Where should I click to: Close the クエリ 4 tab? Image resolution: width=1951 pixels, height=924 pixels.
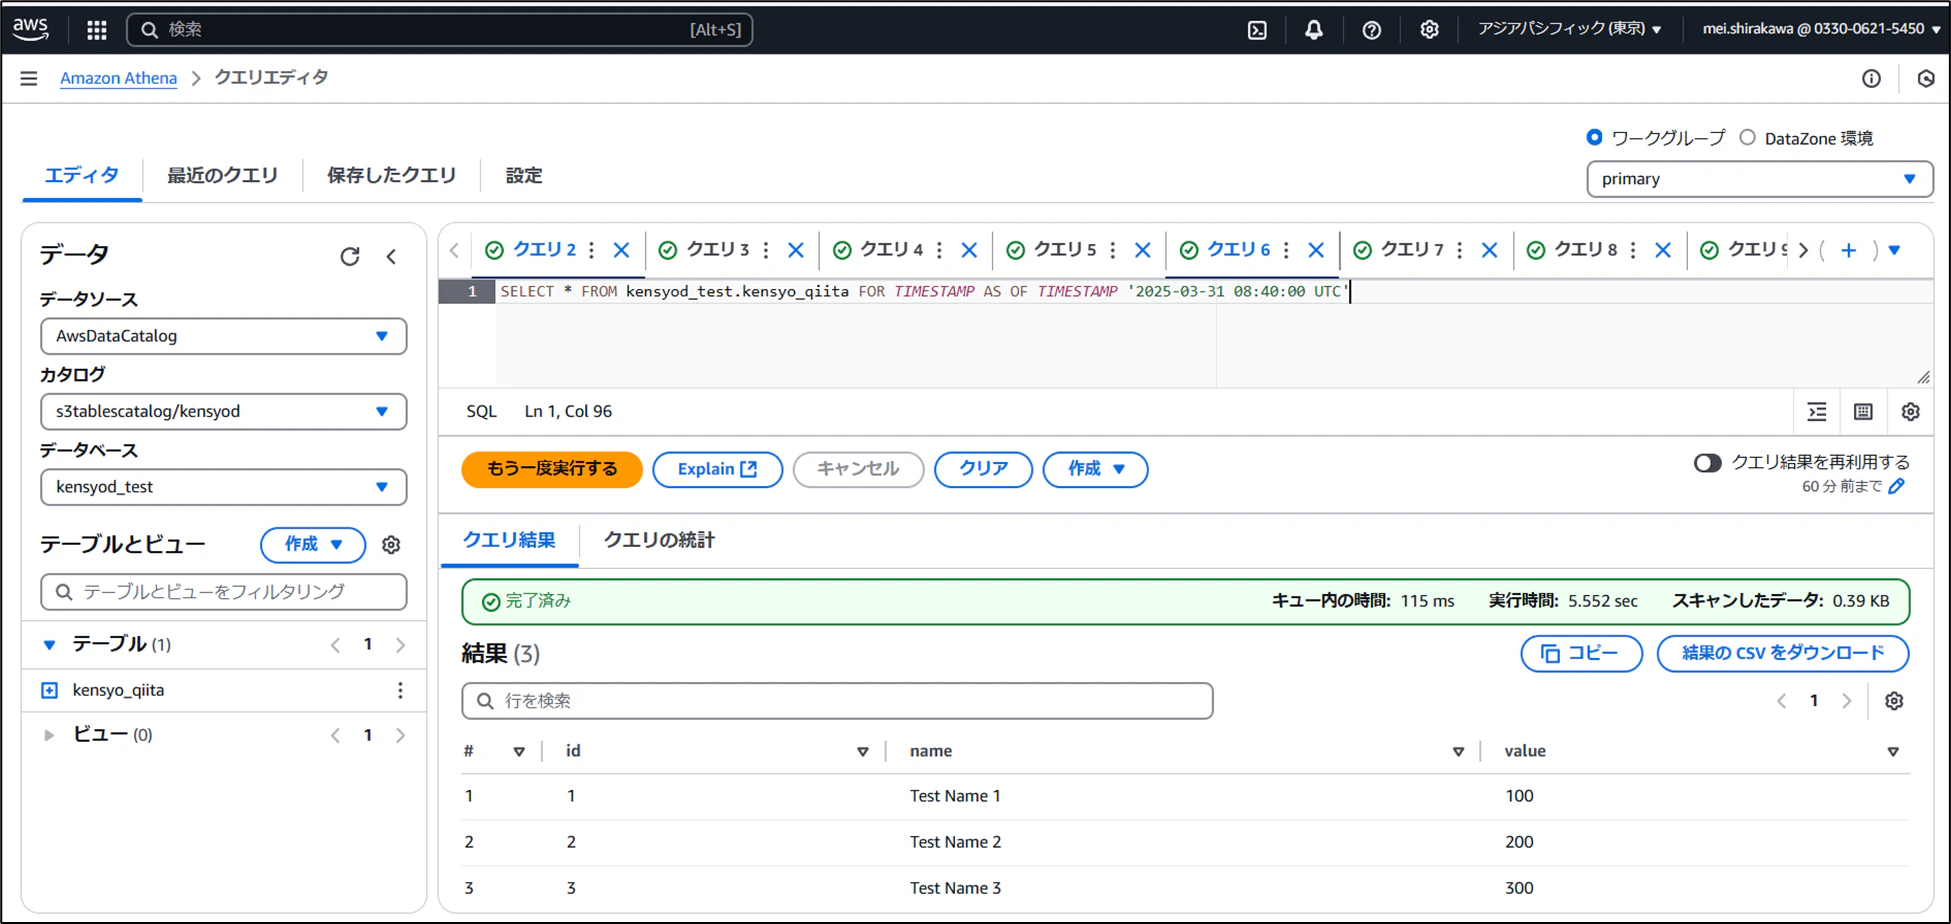coord(969,250)
